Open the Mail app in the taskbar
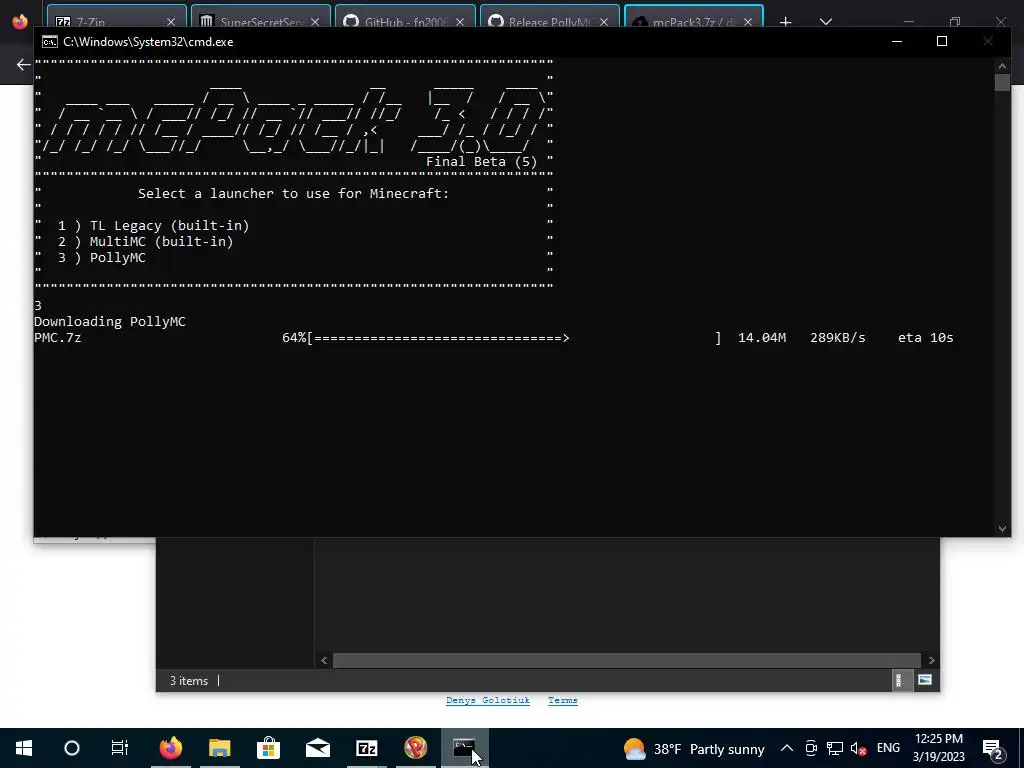 317,748
